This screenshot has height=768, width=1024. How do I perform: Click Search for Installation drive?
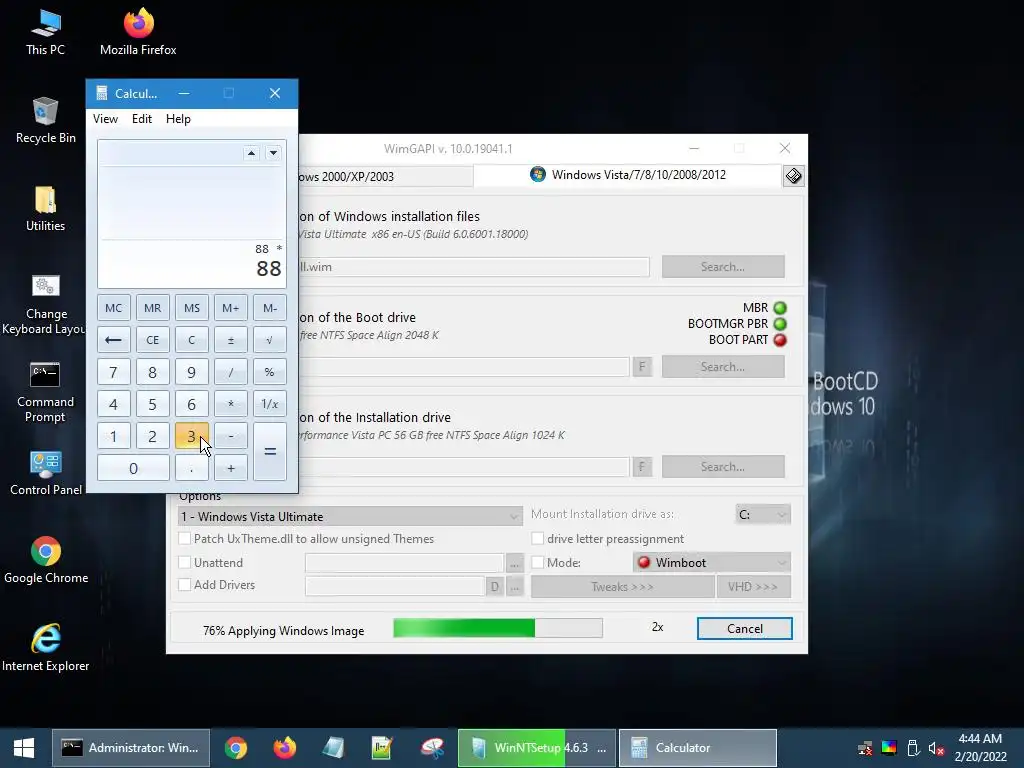[x=723, y=466]
